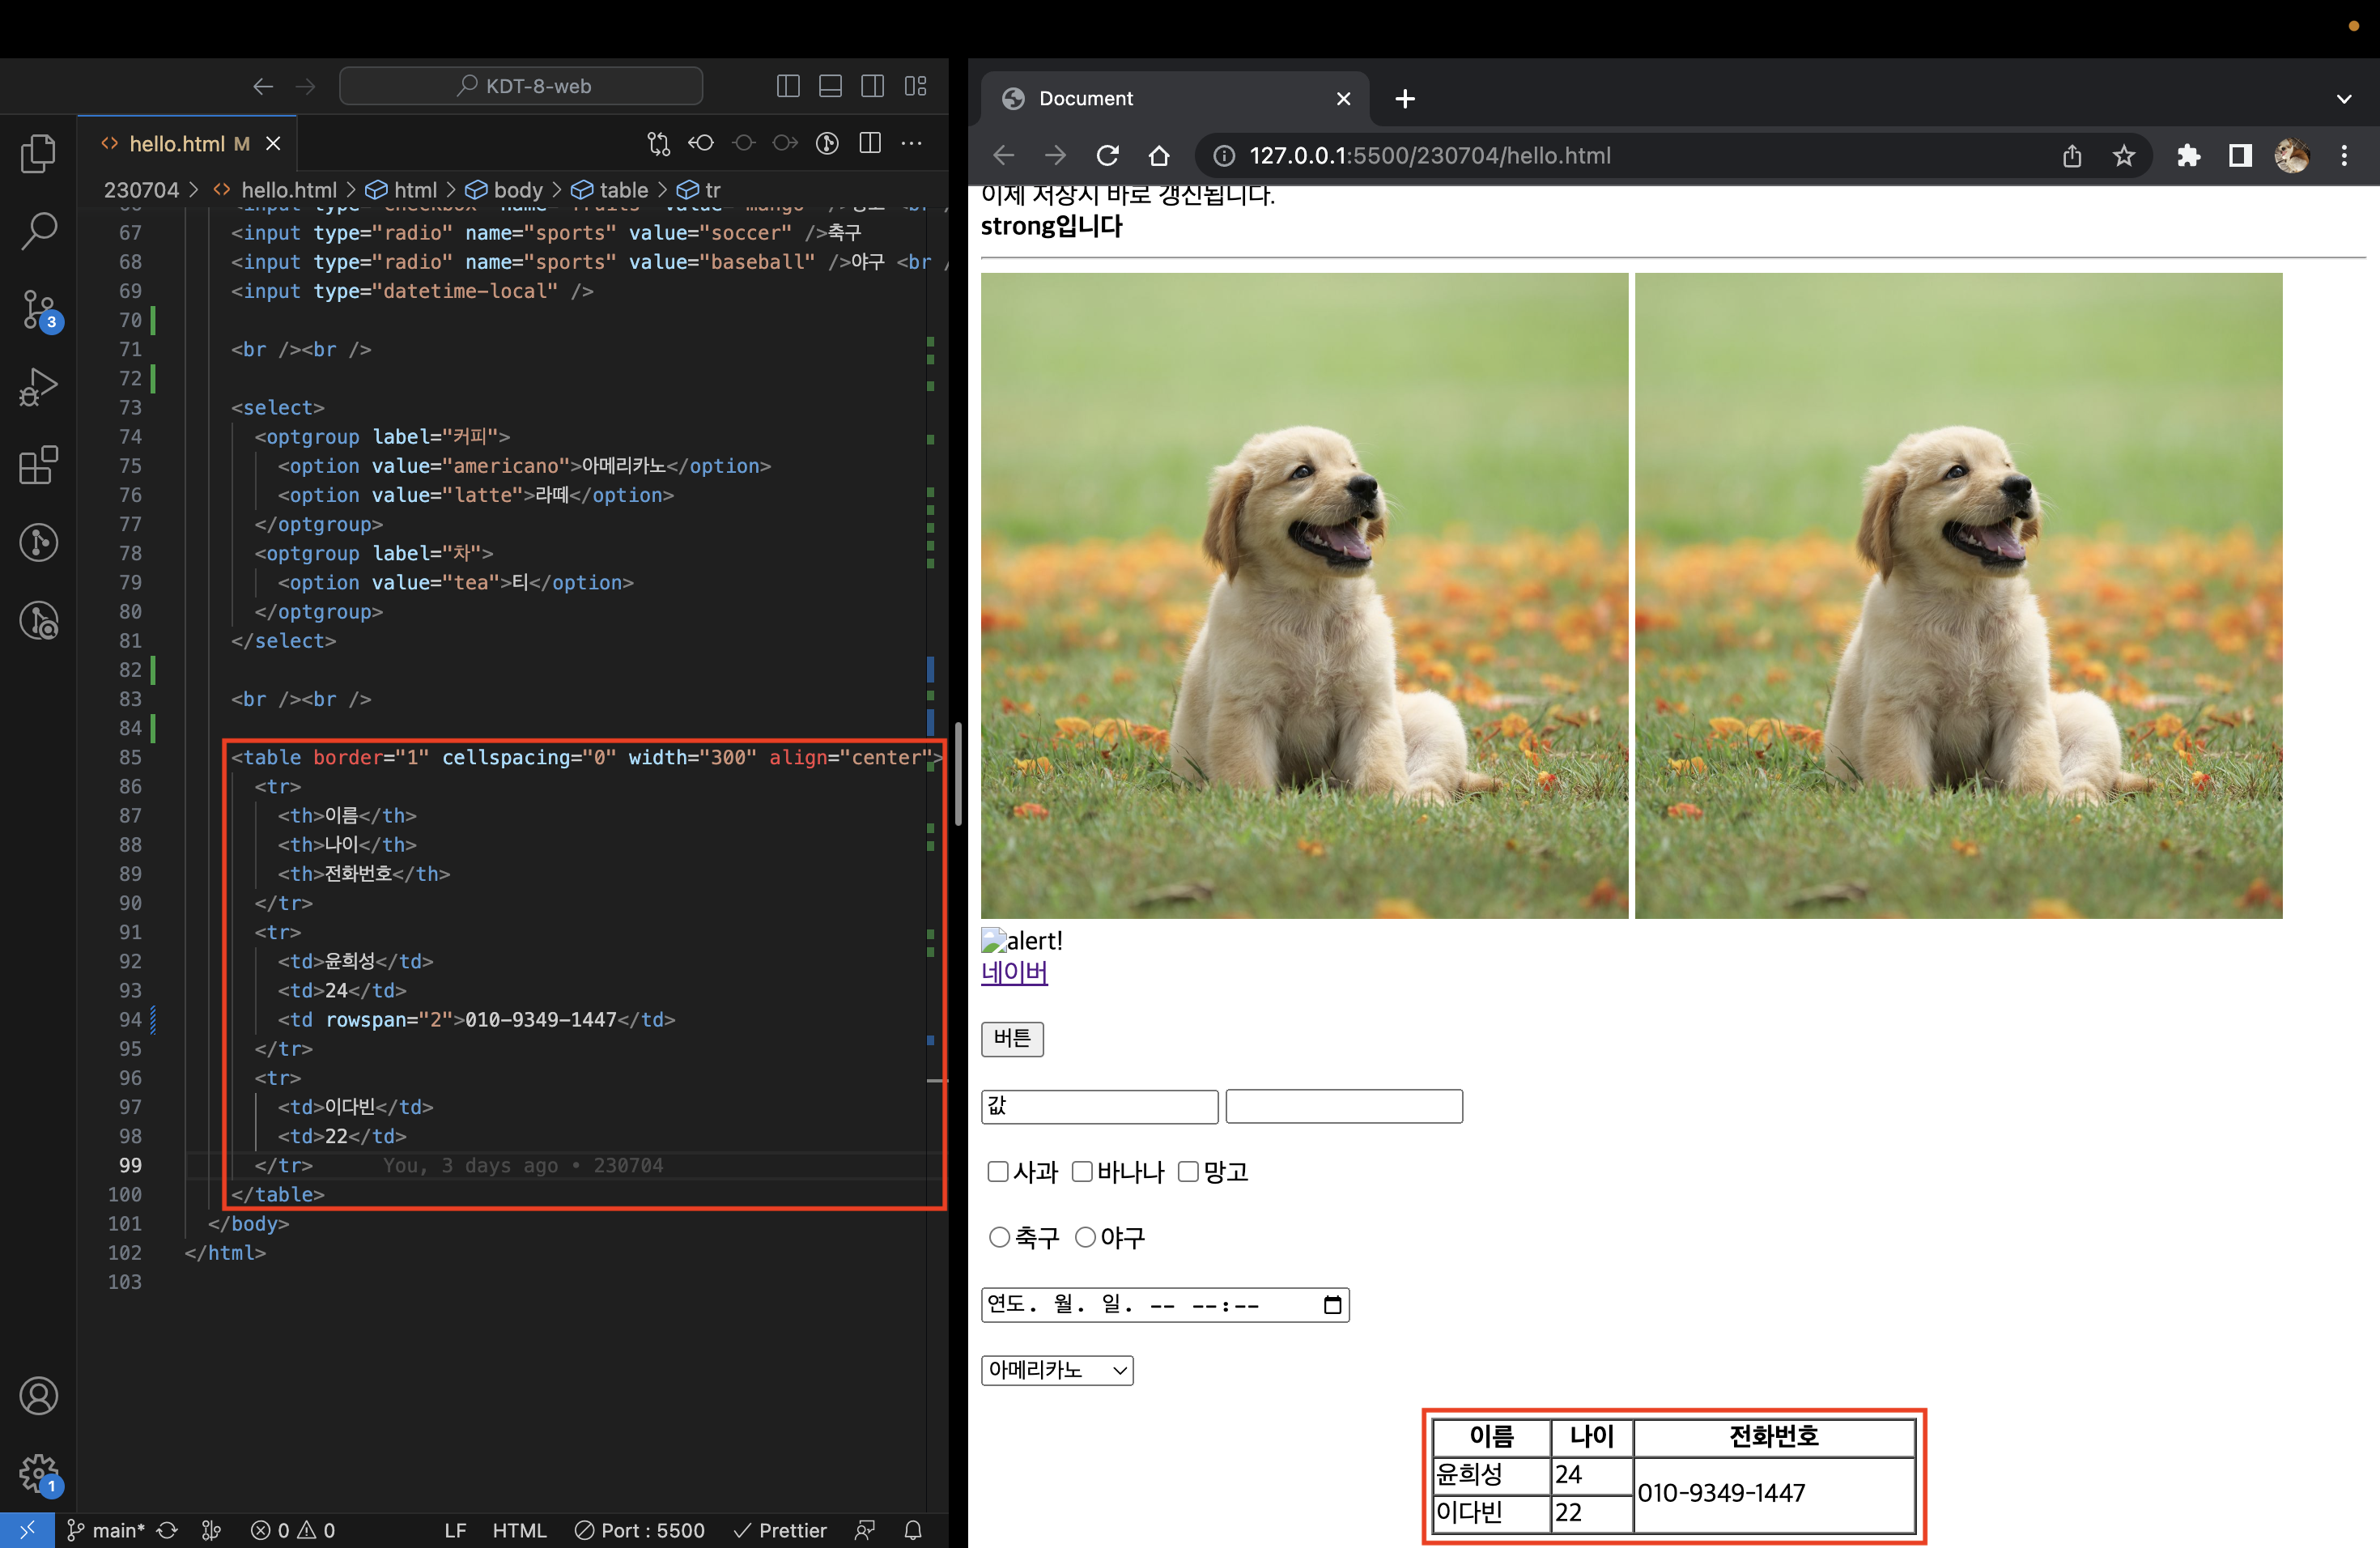The height and width of the screenshot is (1548, 2380).
Task: Click the main* branch in the status bar
Action: pos(106,1530)
